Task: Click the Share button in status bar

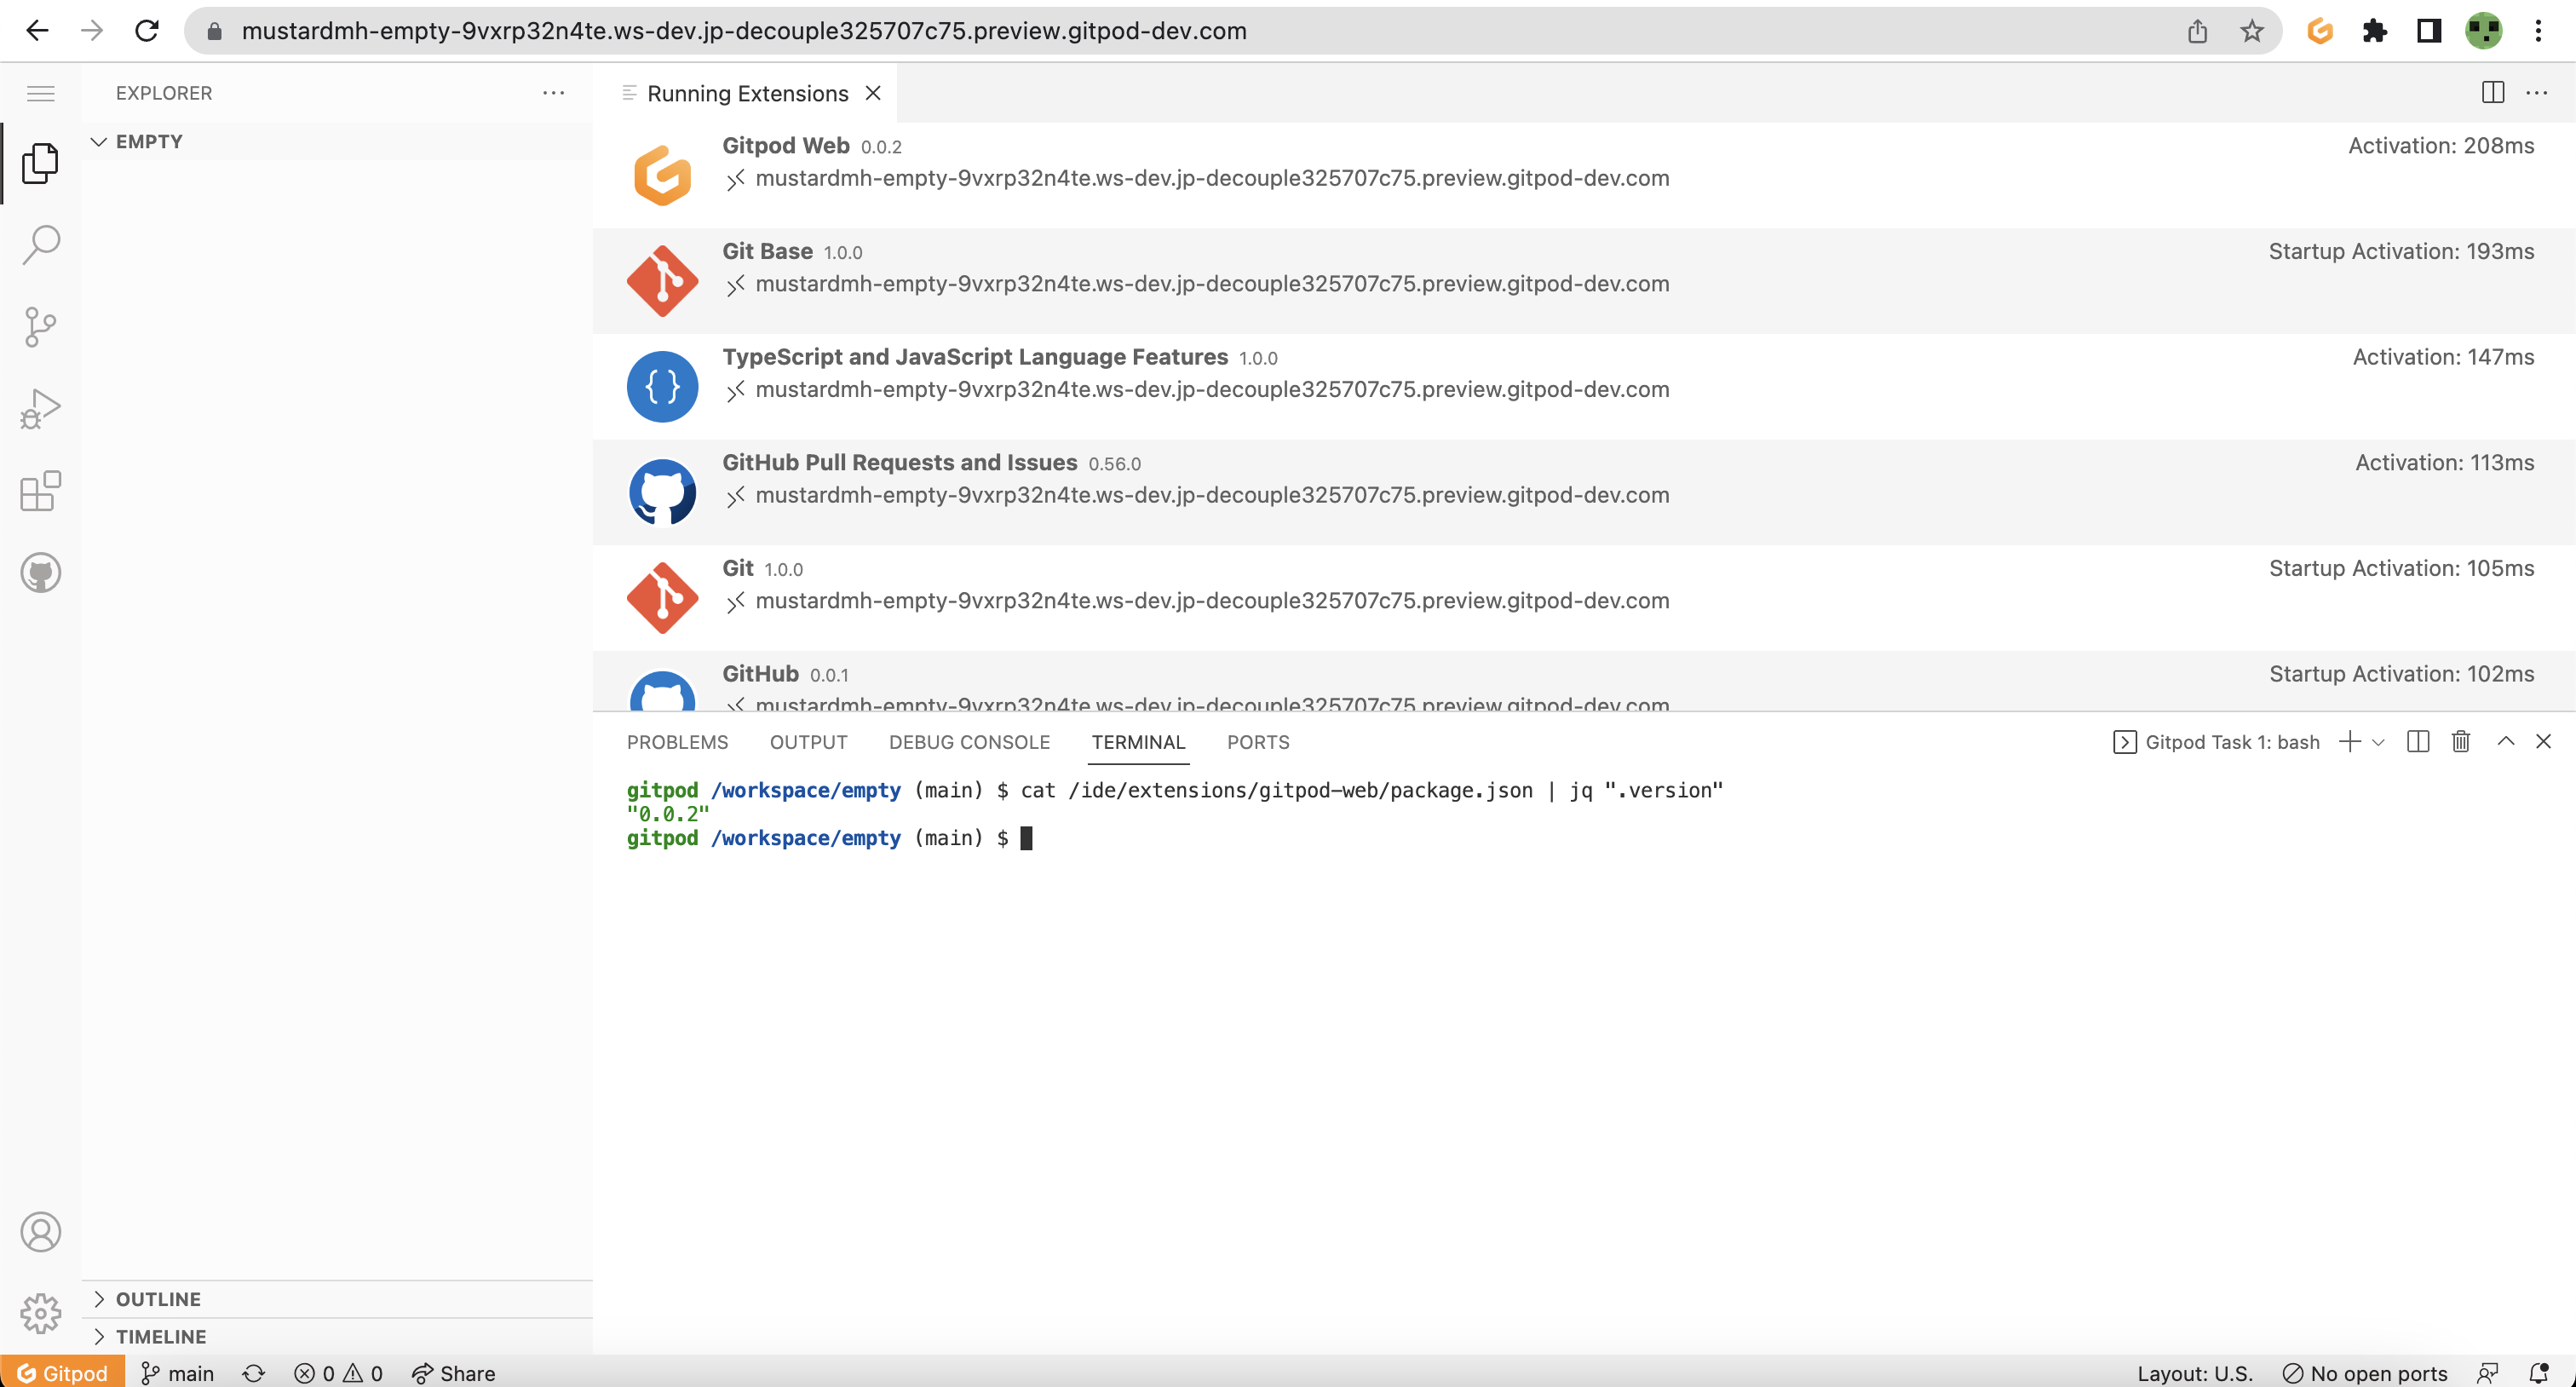Action: [x=454, y=1373]
